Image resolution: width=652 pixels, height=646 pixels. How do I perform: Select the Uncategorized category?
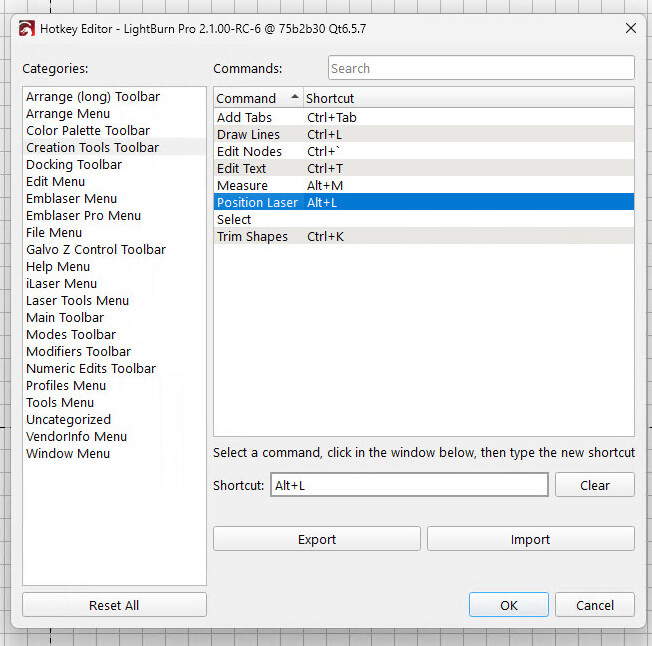[x=68, y=419]
